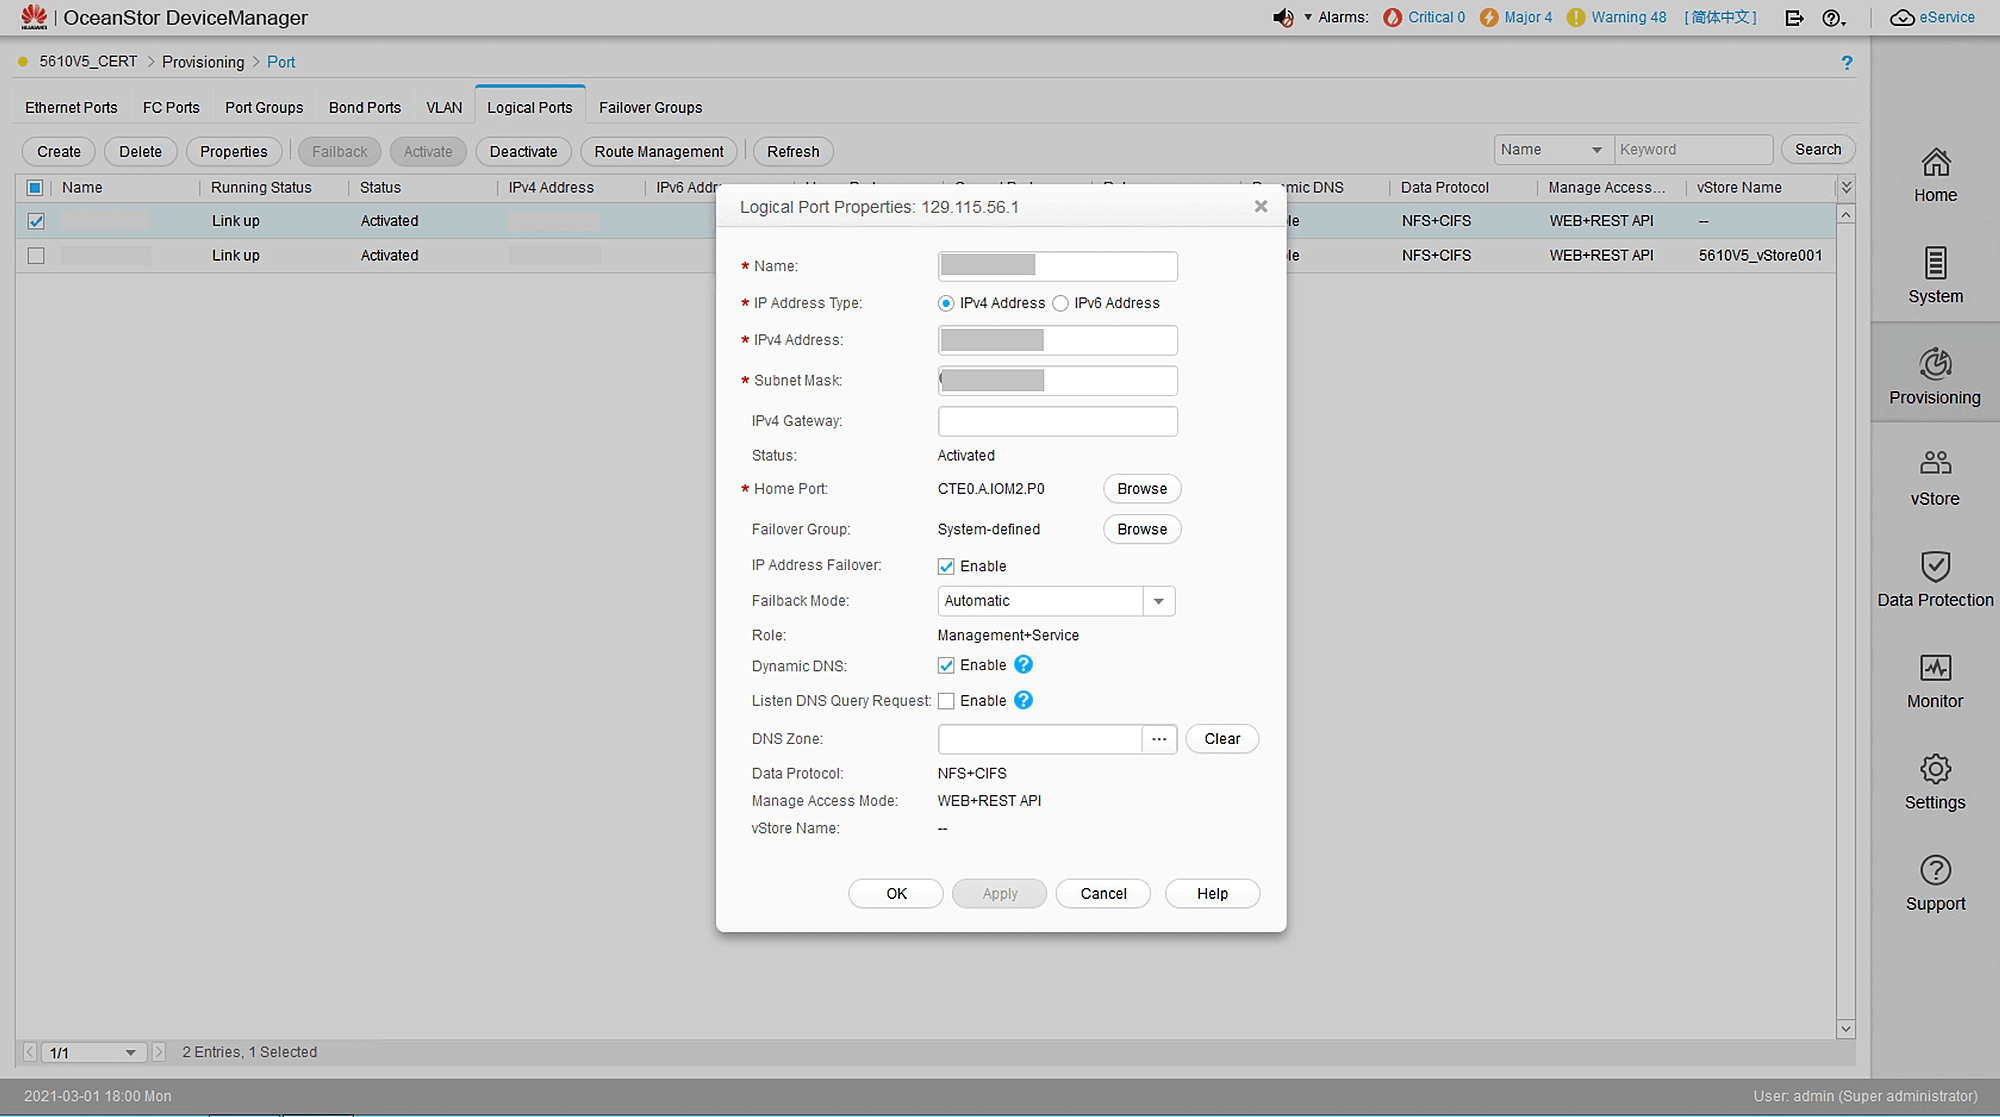
Task: Open the Name search filter dropdown
Action: click(x=1596, y=150)
